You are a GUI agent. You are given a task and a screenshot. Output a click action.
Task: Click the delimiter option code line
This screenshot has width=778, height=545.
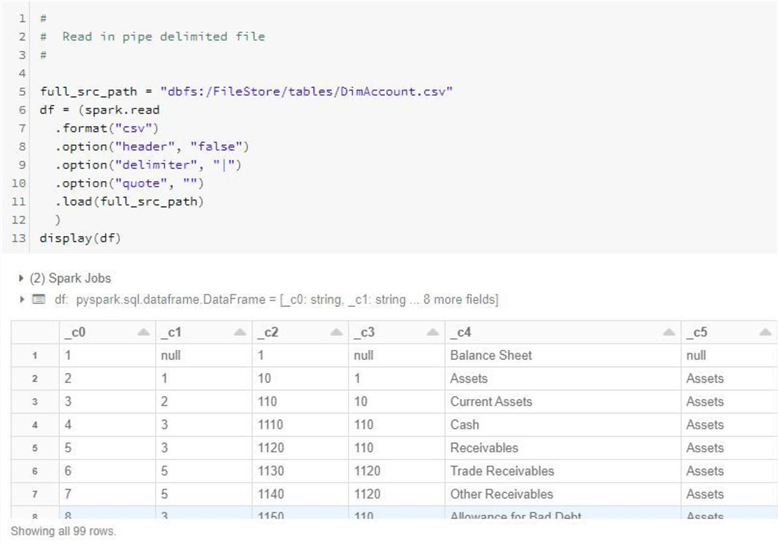[148, 165]
